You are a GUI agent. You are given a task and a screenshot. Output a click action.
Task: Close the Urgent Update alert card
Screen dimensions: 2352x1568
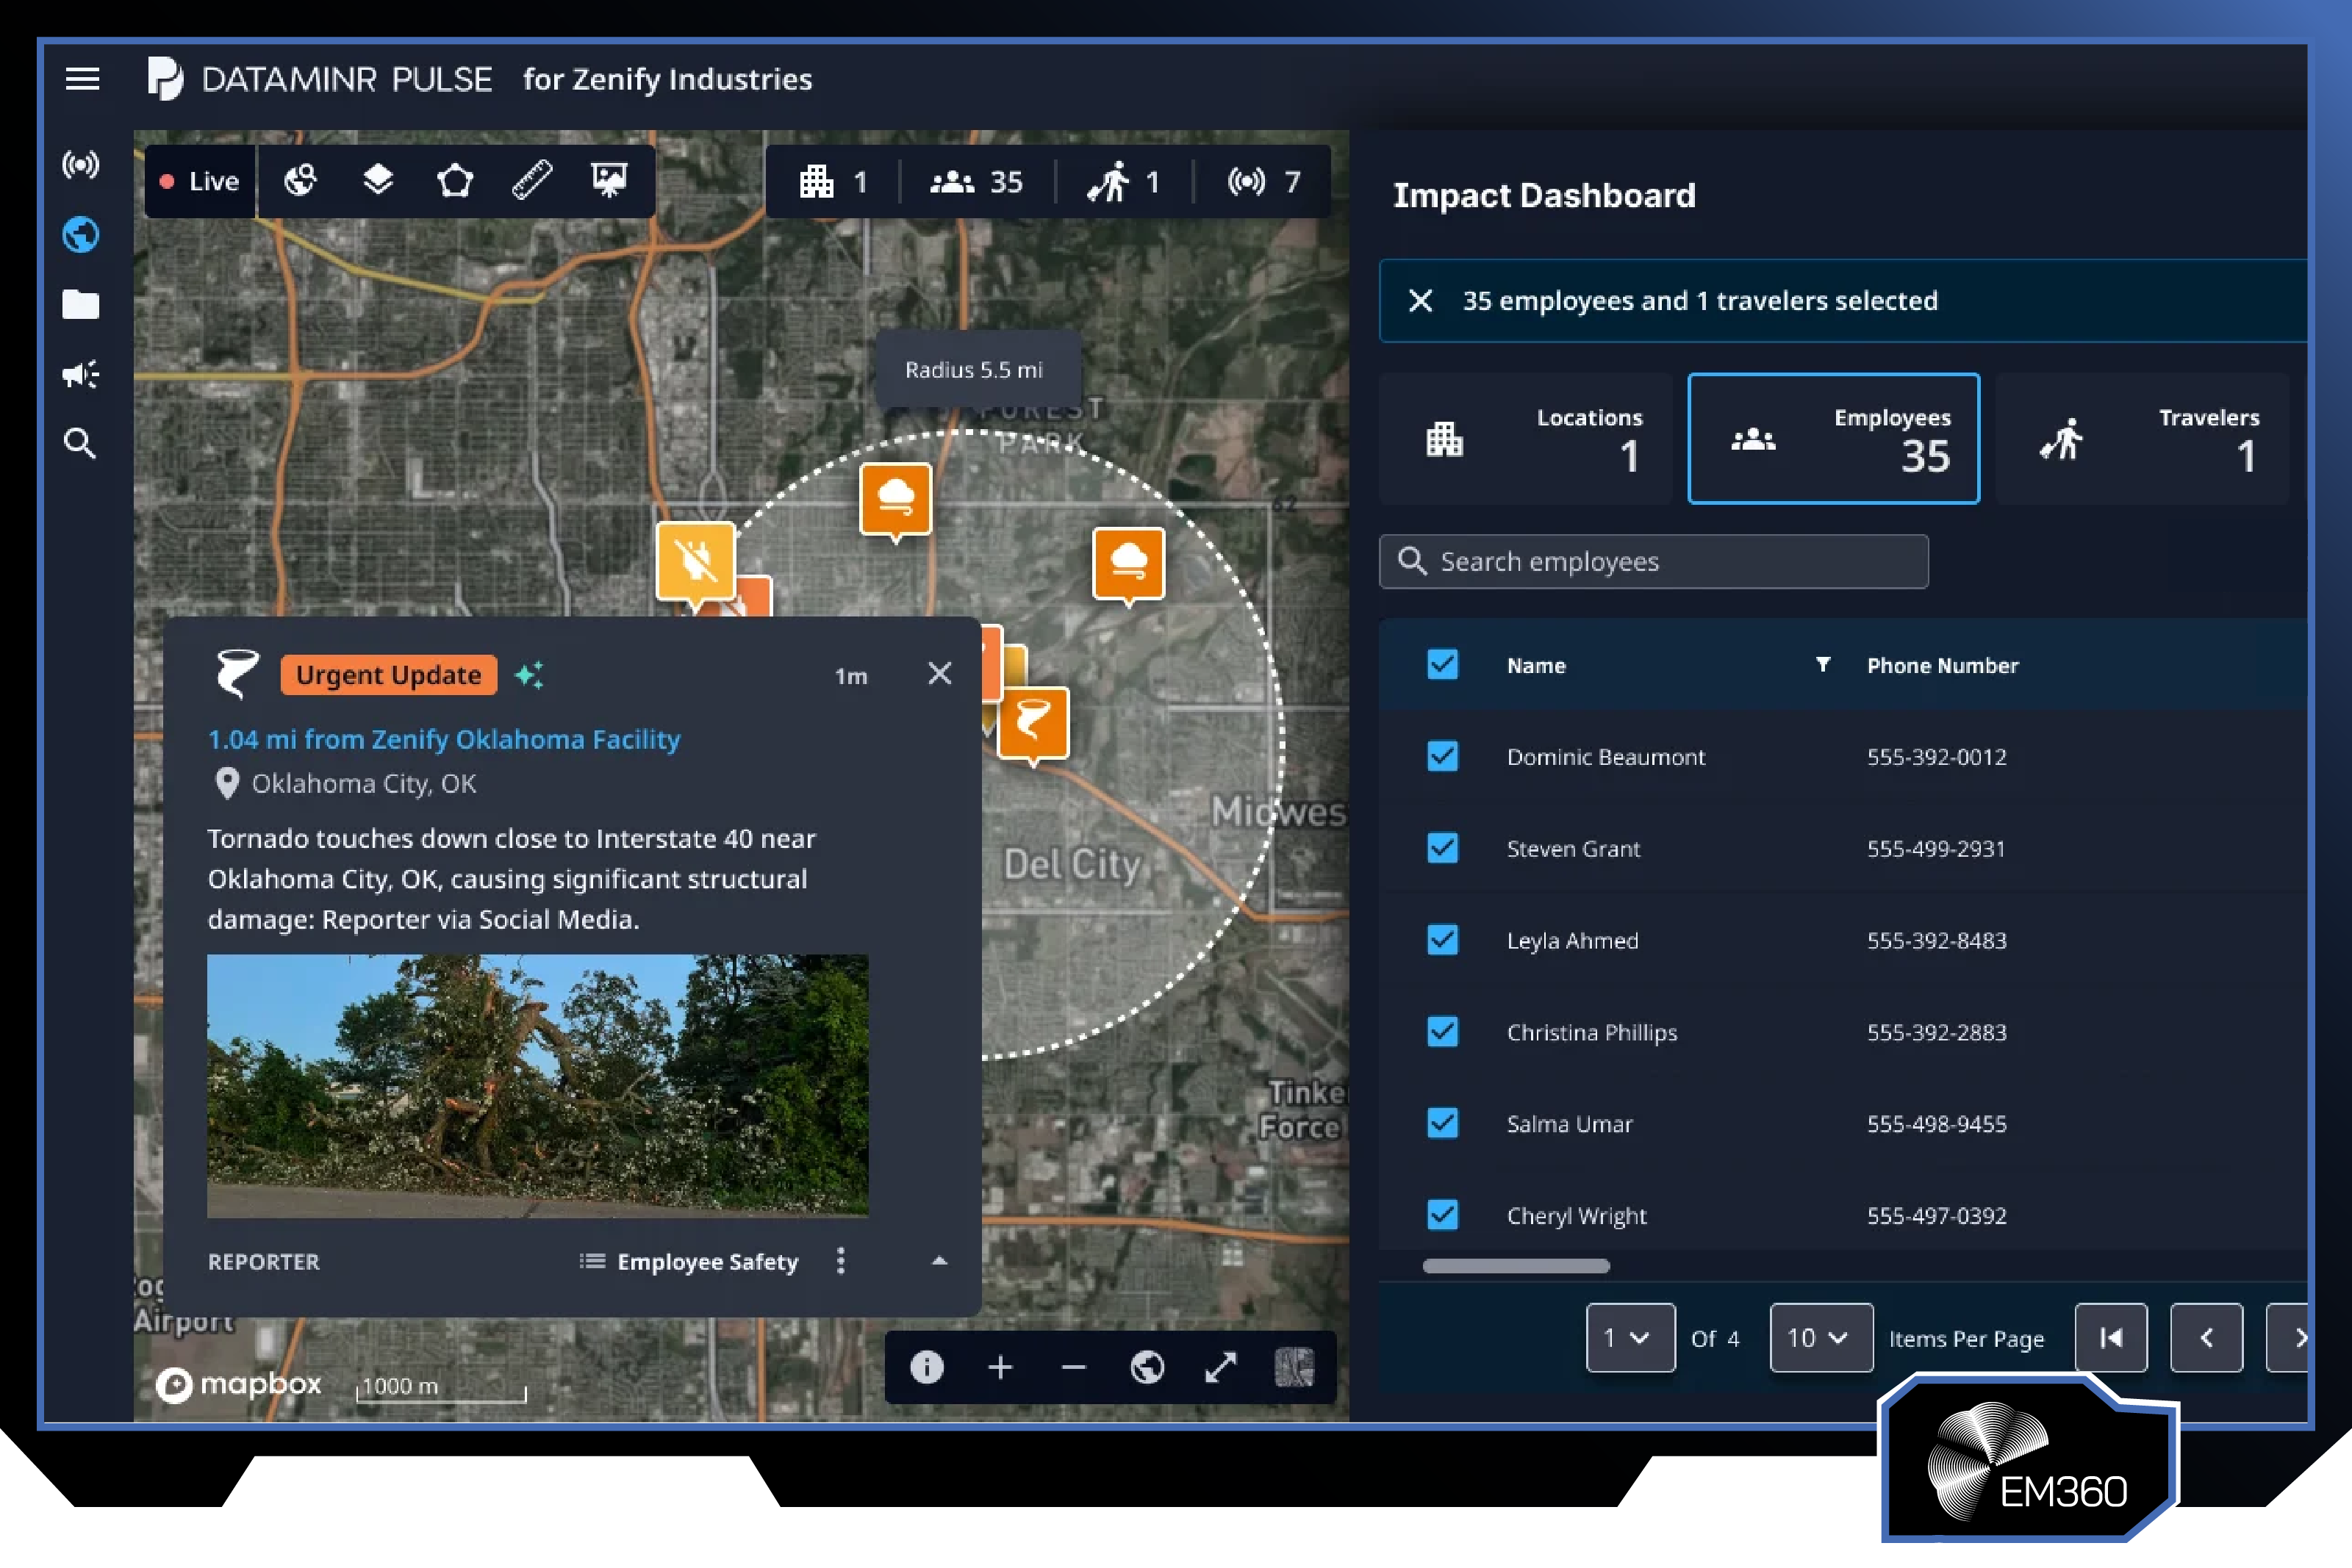click(940, 674)
